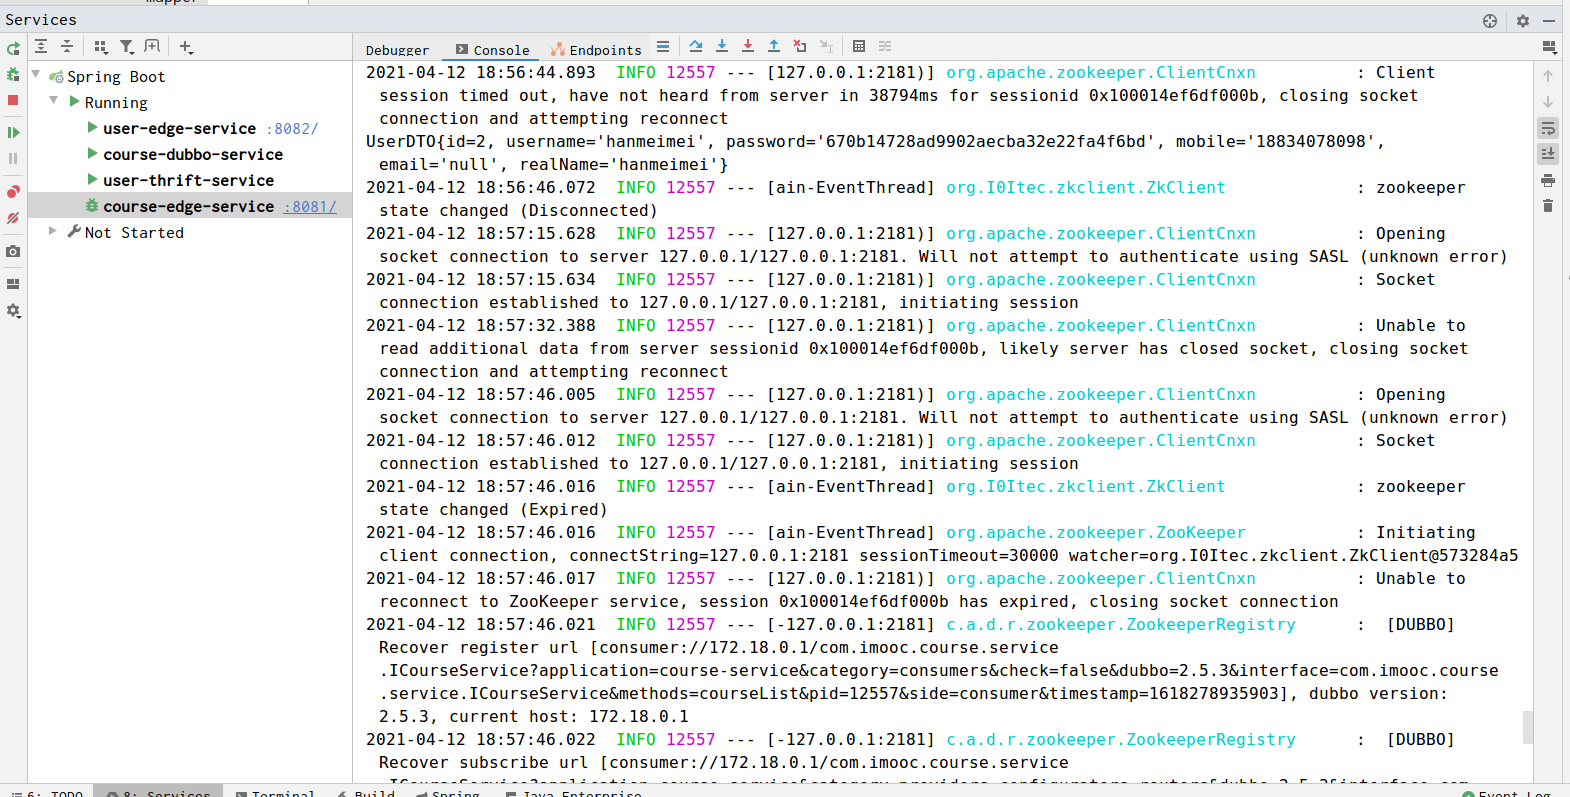This screenshot has height=797, width=1570.
Task: Open the :8081/ port link
Action: coord(310,206)
